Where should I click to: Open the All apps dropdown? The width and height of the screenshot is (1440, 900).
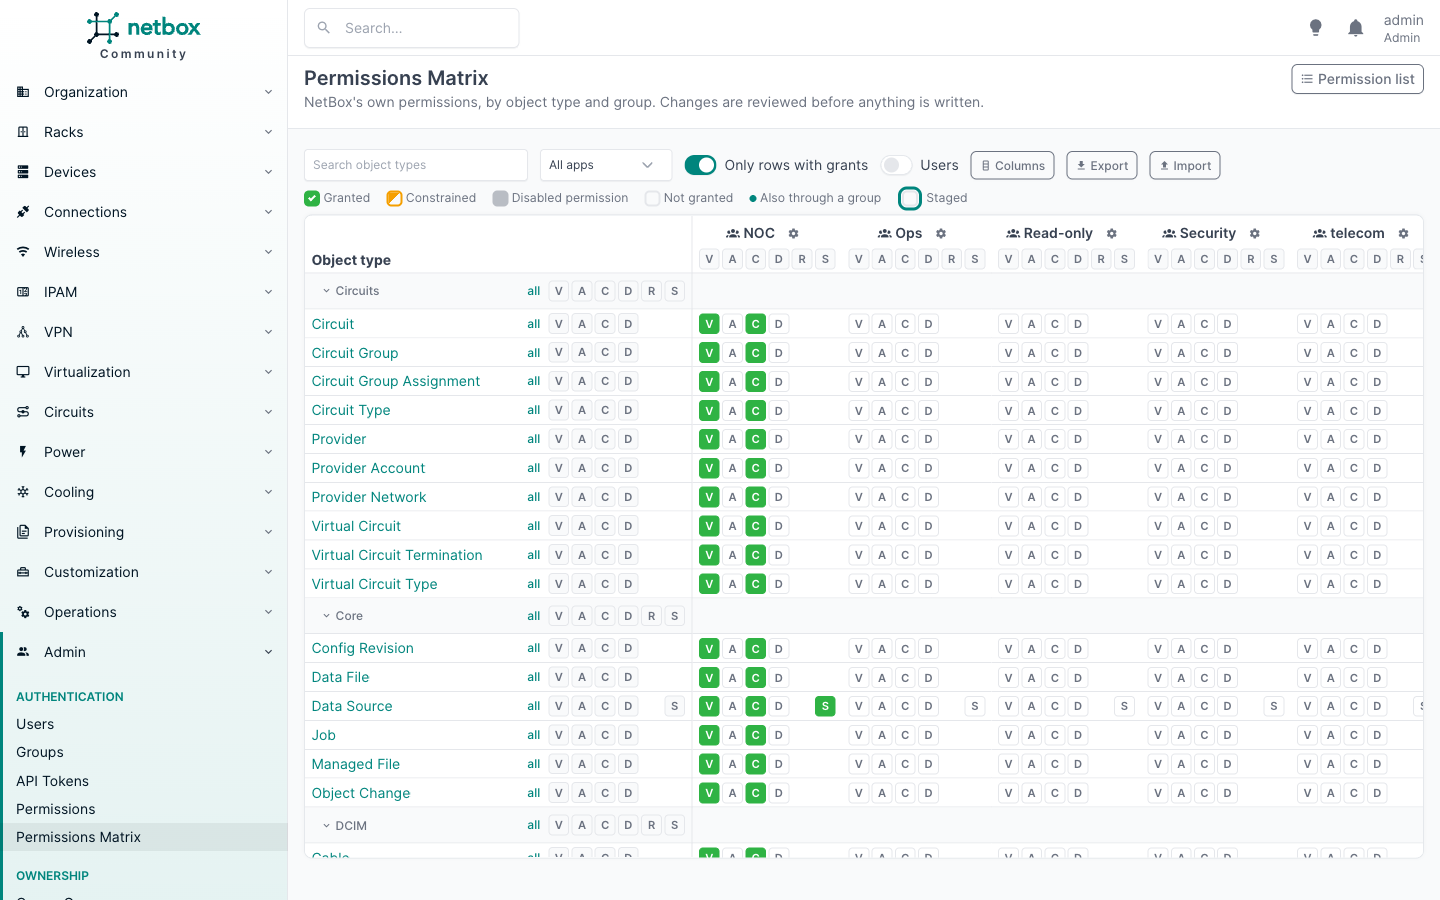(x=606, y=165)
